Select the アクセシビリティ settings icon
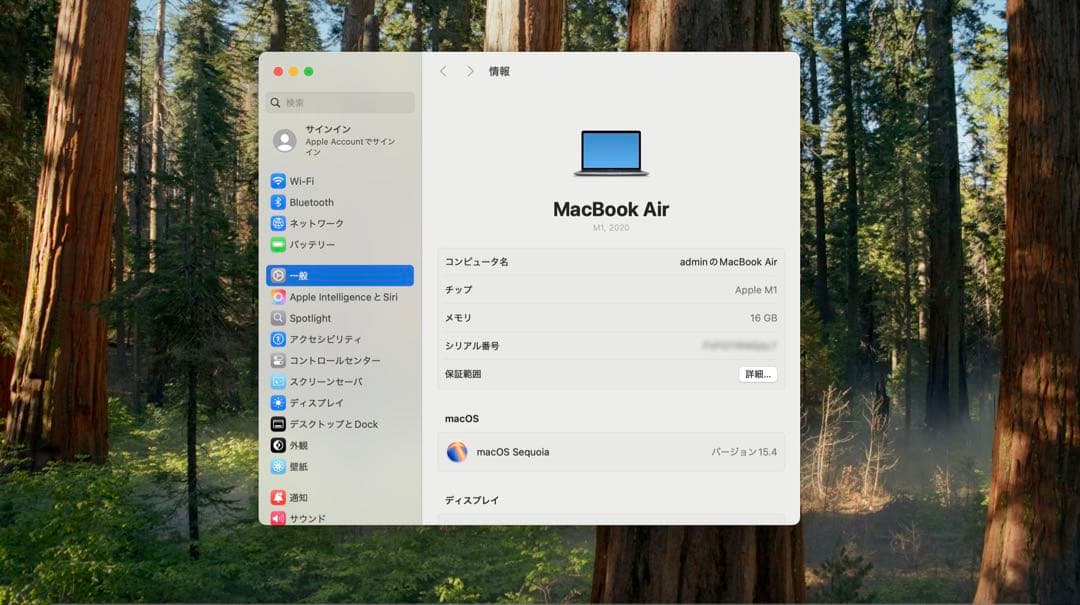The image size is (1080, 605). (281, 339)
